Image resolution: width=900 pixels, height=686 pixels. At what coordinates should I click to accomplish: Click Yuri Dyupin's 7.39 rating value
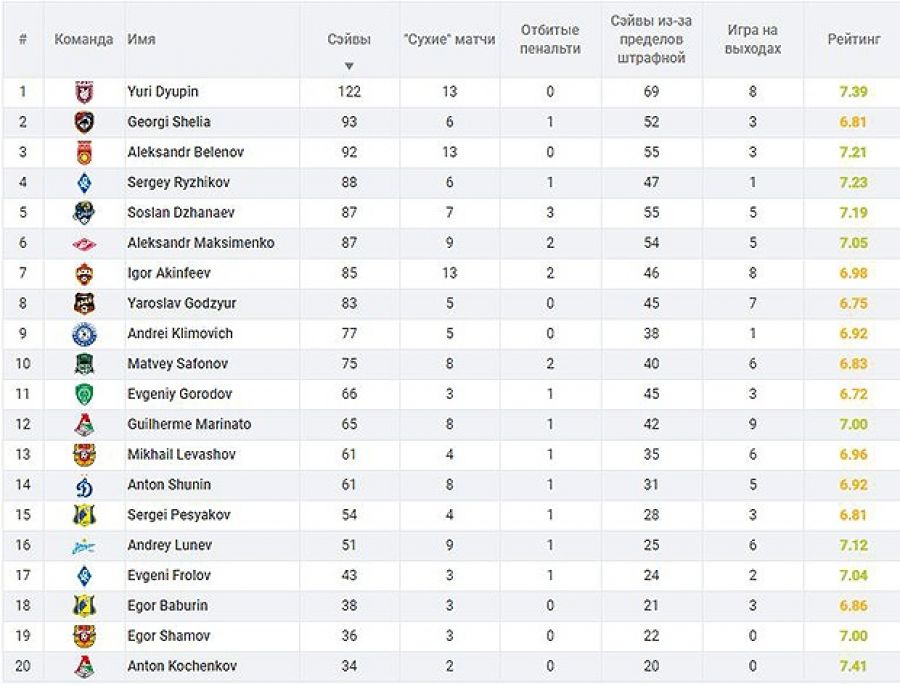(x=853, y=92)
